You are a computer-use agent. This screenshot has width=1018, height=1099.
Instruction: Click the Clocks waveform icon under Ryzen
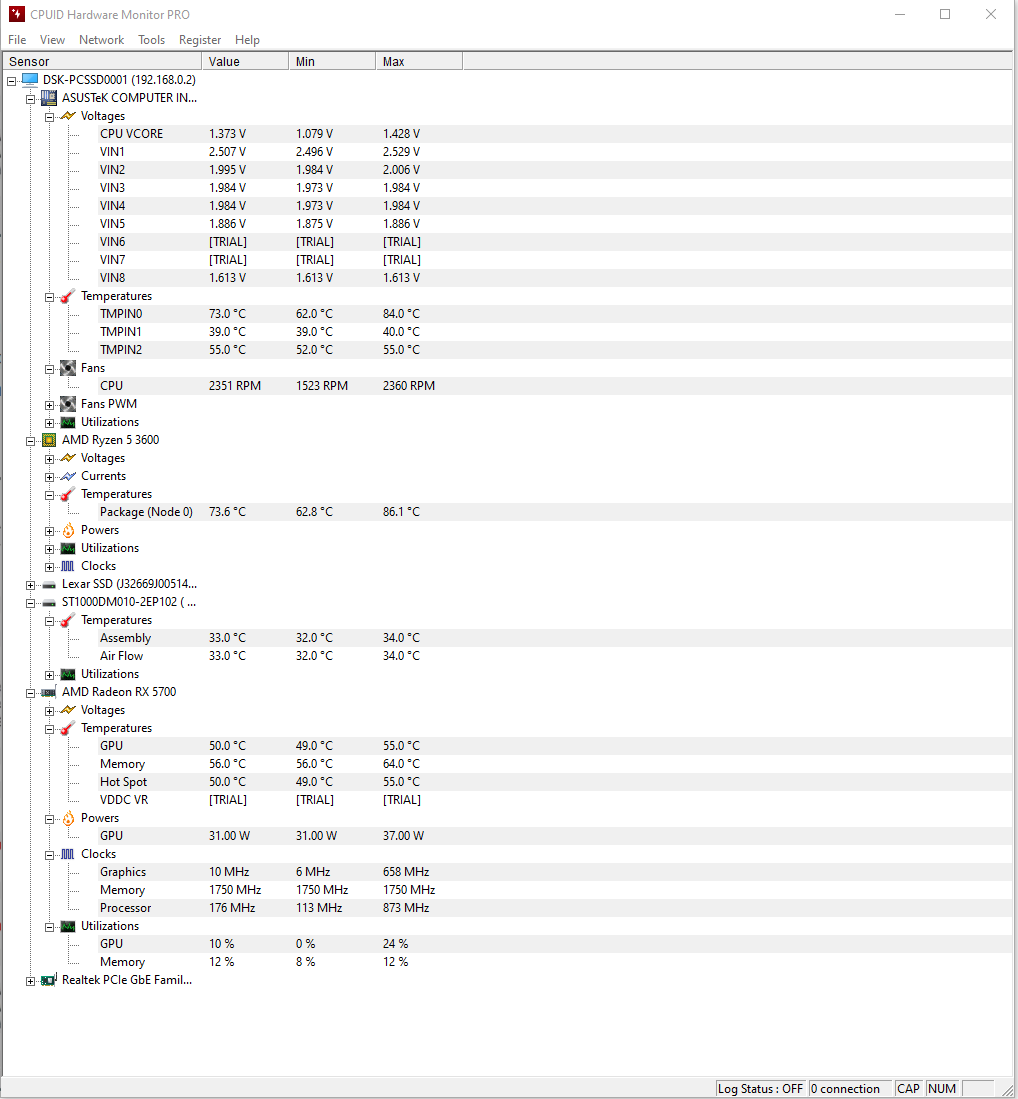coord(68,566)
